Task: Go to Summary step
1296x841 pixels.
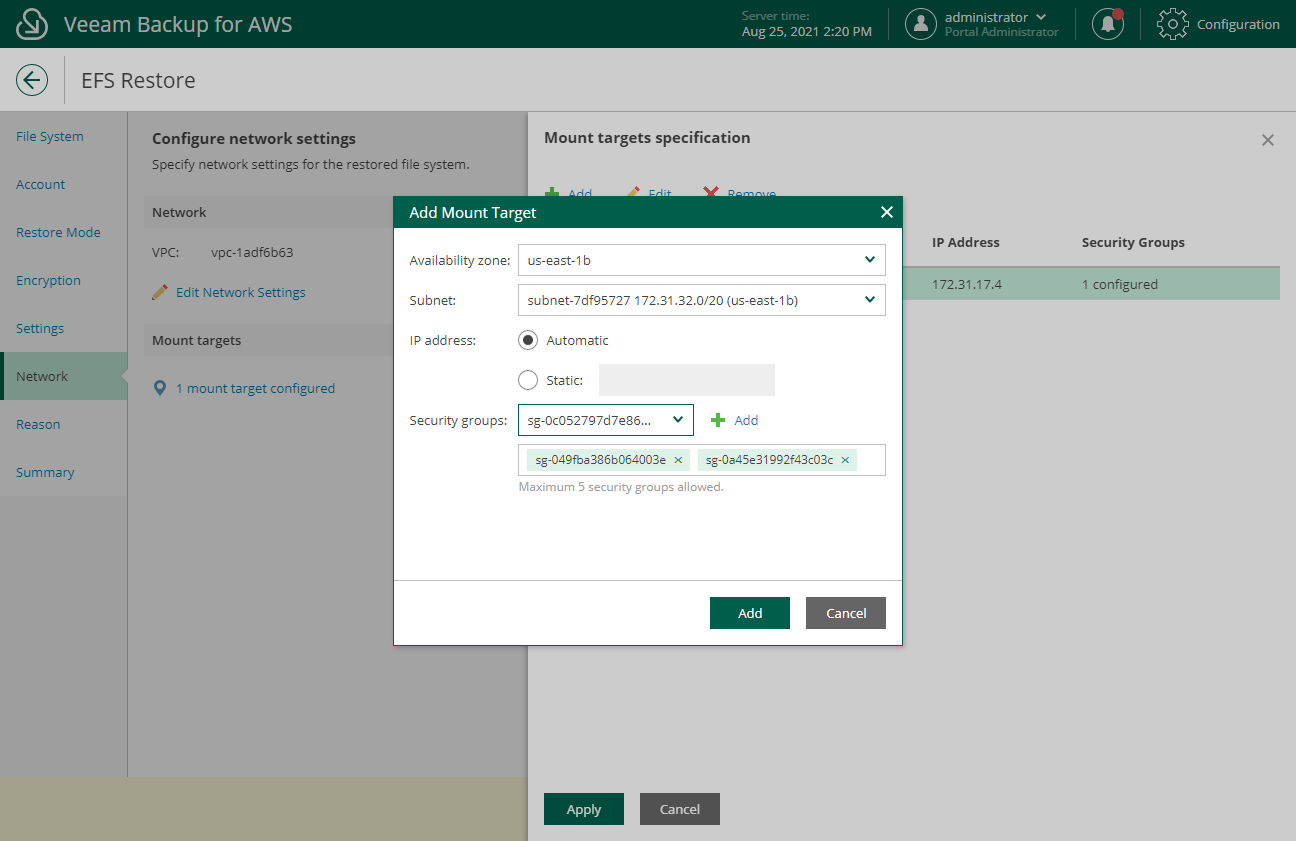Action: pos(45,472)
